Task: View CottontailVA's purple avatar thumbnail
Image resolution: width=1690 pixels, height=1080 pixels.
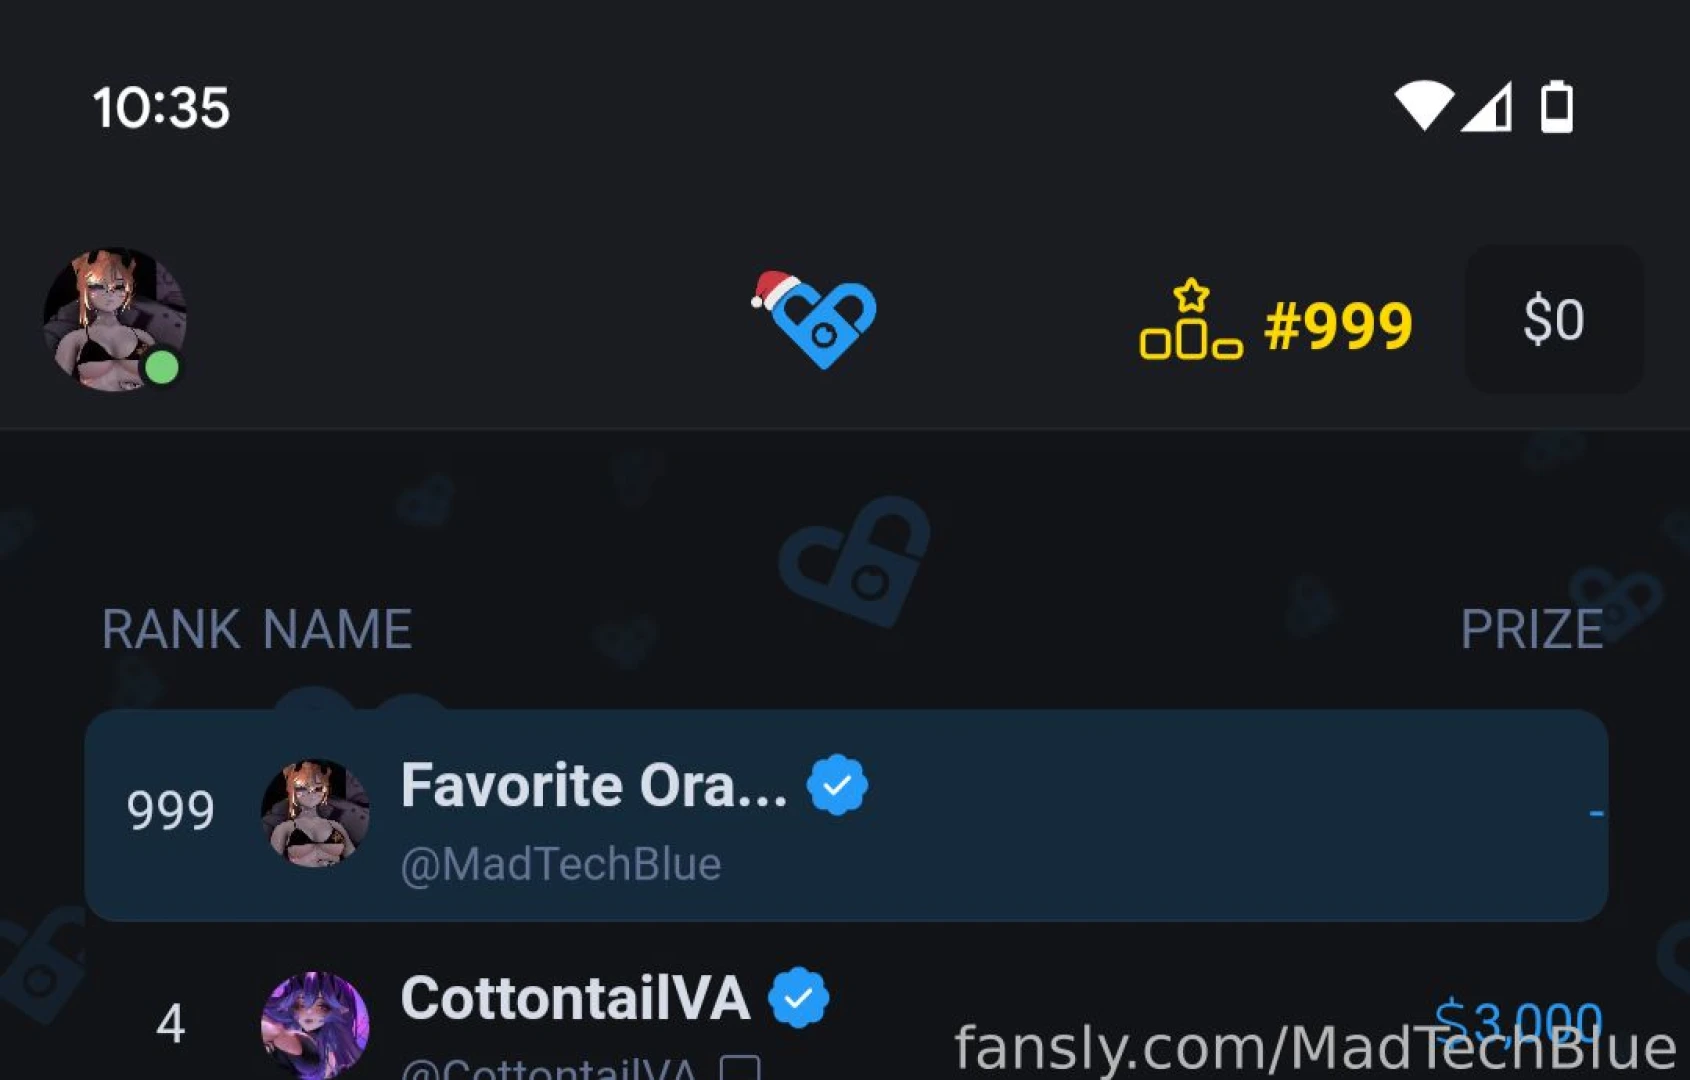Action: pyautogui.click(x=315, y=1025)
